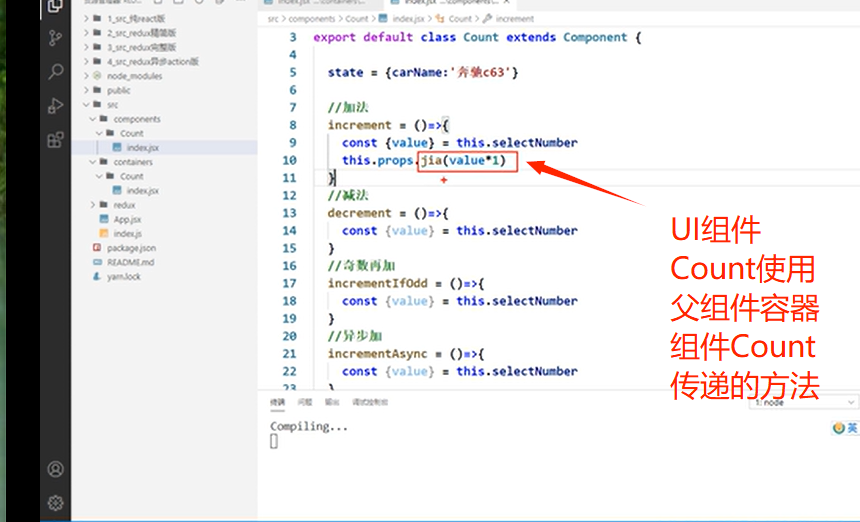Click selectNumber on line 9

pos(535,143)
